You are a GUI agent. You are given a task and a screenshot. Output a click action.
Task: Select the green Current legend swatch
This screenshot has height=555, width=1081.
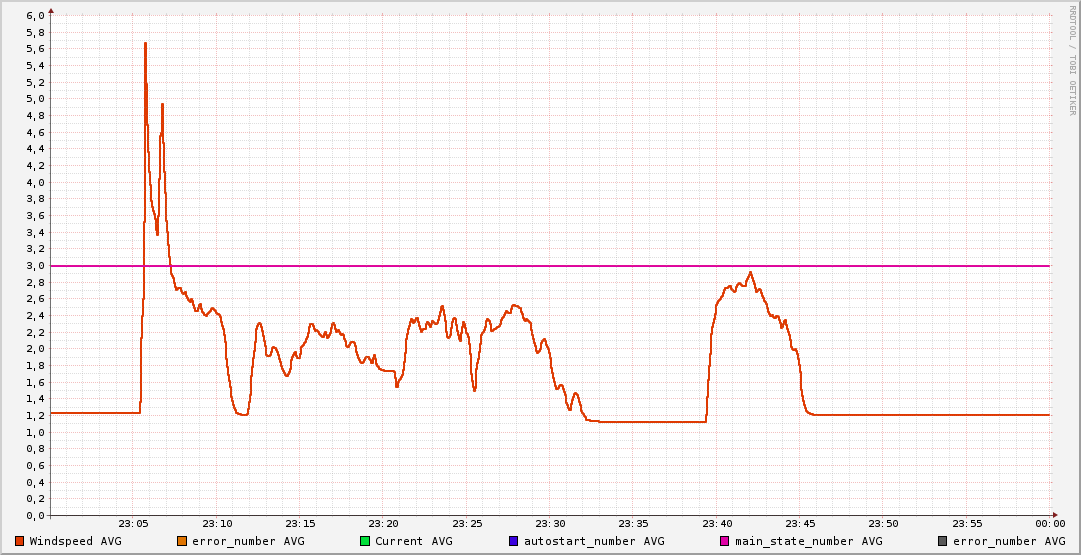coord(365,541)
